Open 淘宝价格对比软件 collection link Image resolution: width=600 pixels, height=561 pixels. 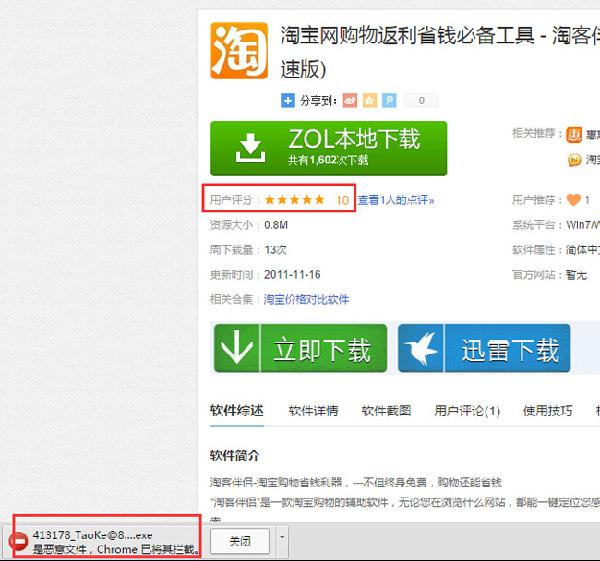tap(306, 299)
